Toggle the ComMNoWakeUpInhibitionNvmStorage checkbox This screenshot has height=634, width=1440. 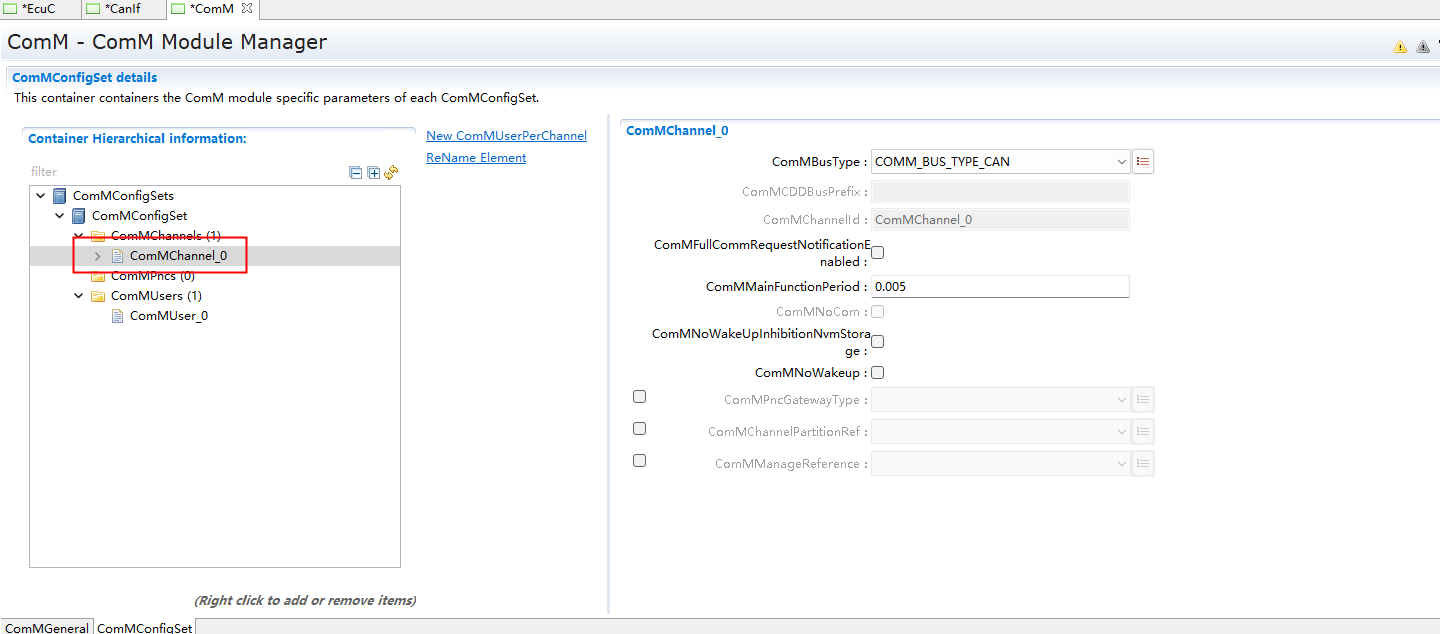coord(878,342)
